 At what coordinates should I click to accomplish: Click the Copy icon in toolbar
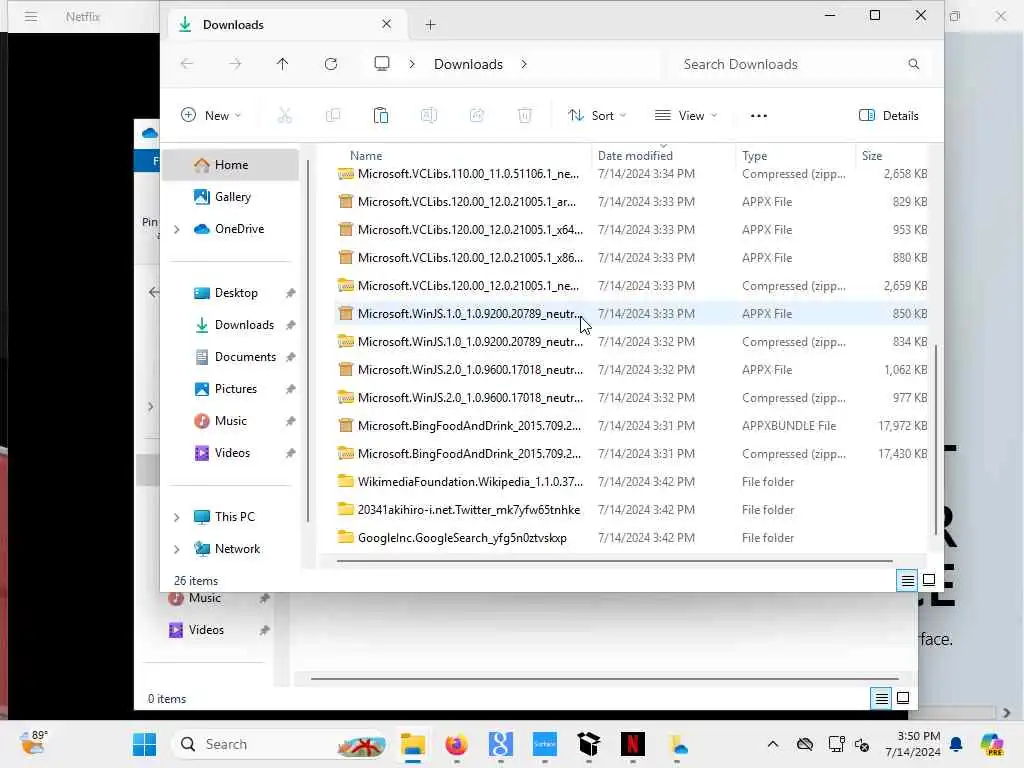(x=333, y=116)
